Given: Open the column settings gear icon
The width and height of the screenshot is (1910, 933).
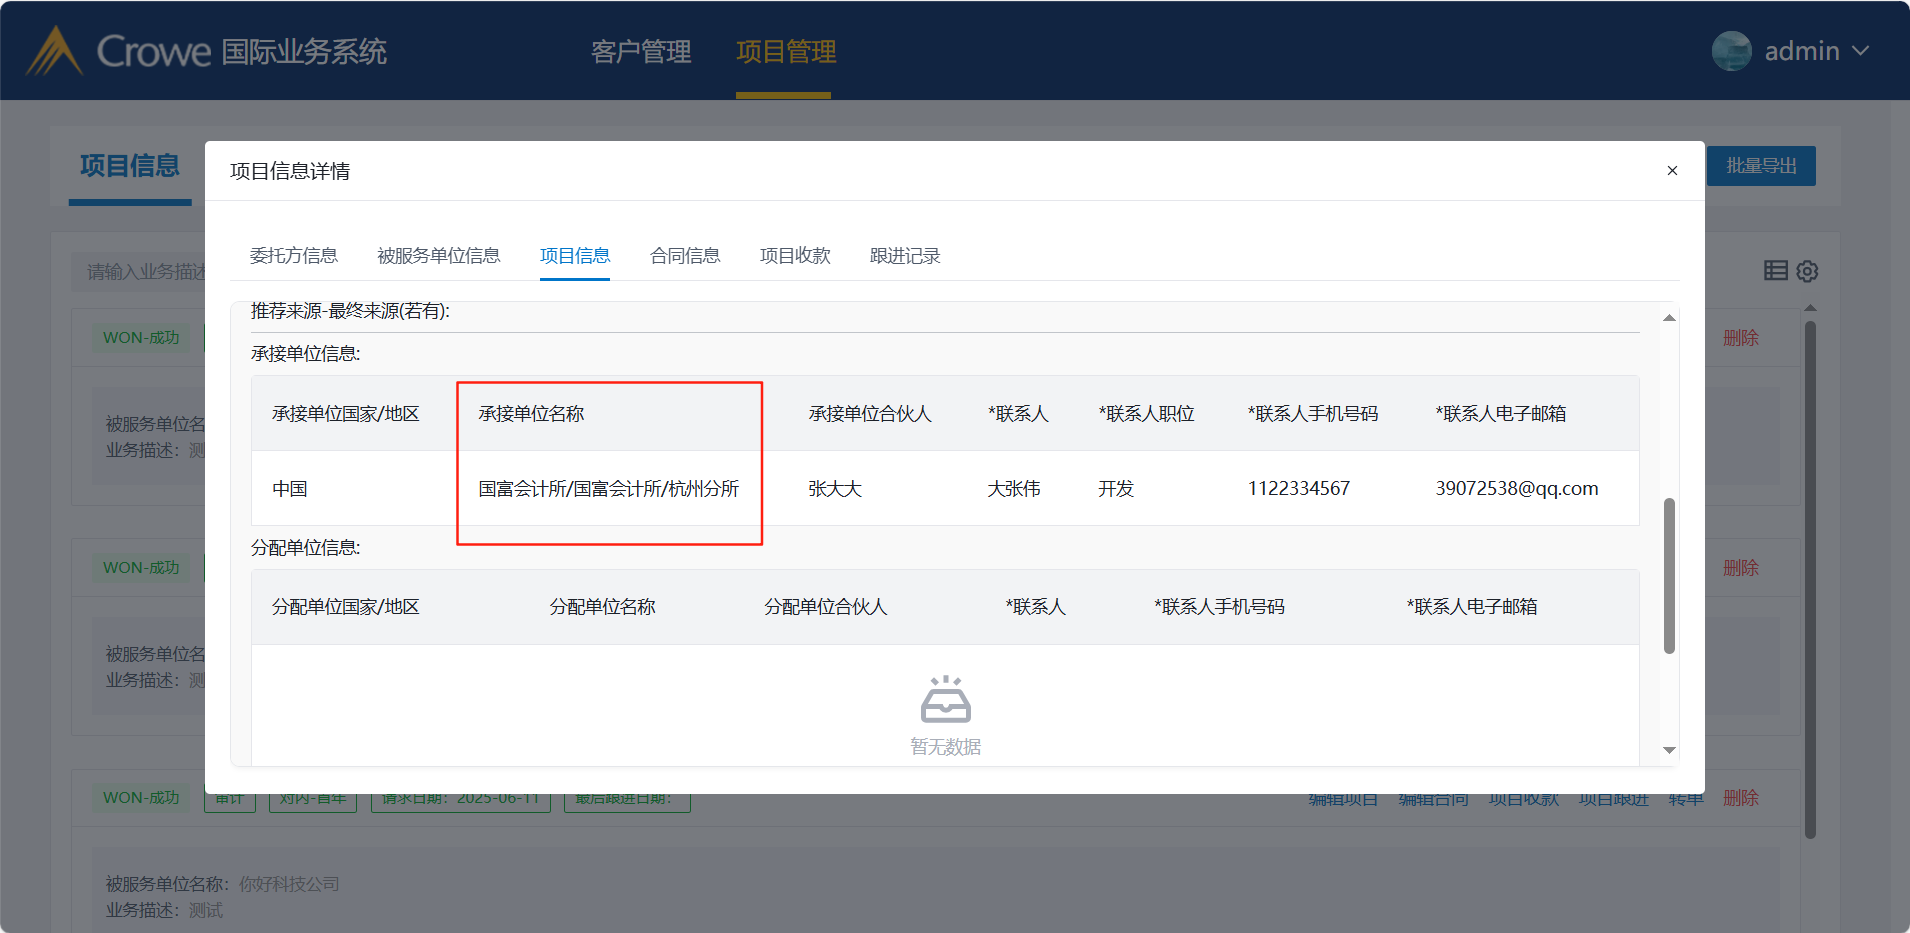Looking at the screenshot, I should (x=1807, y=271).
